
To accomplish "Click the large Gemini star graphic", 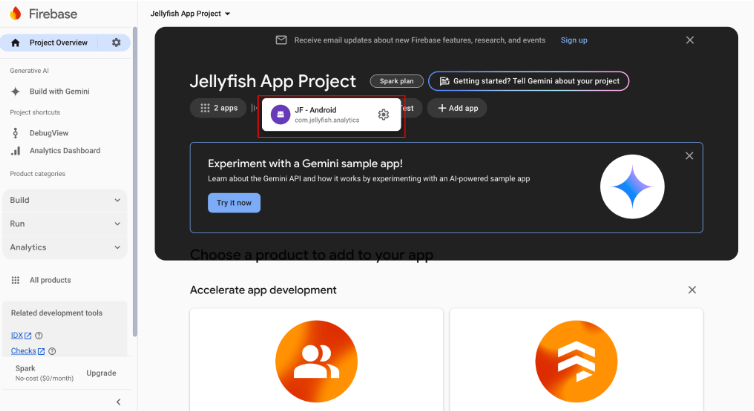I will point(632,187).
